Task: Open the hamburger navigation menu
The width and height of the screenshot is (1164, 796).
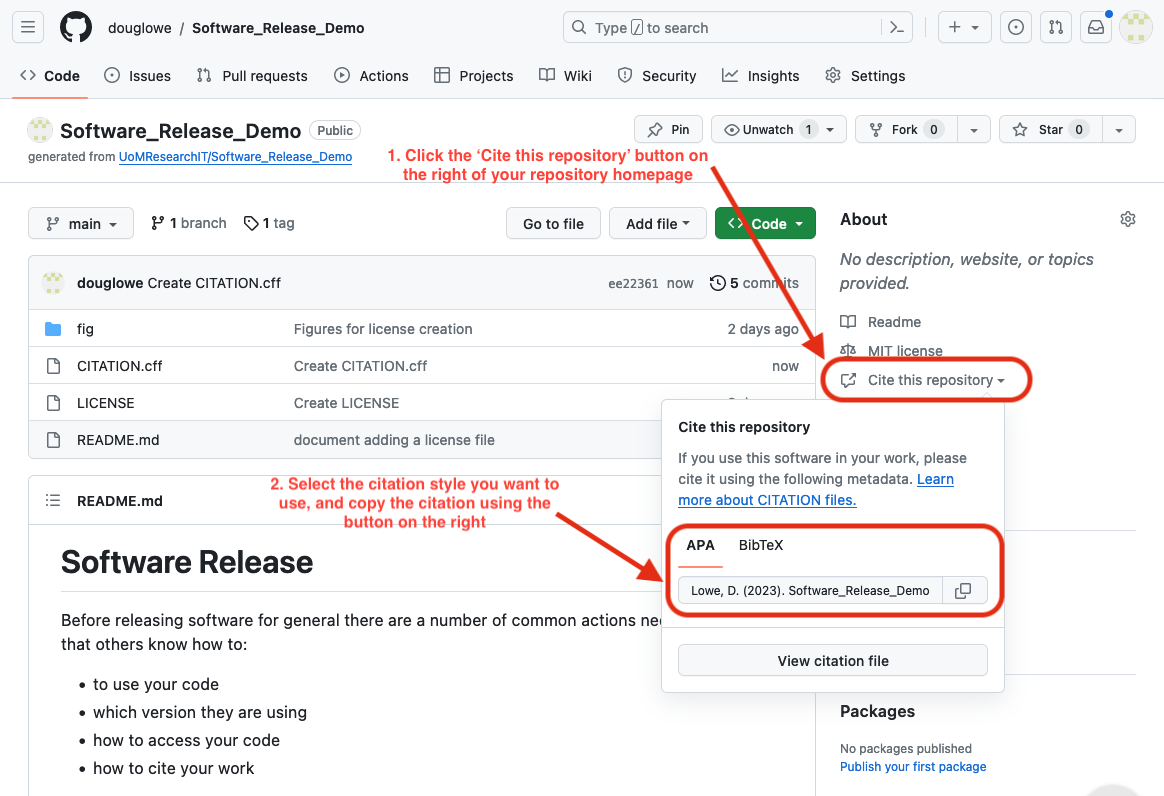Action: click(28, 27)
